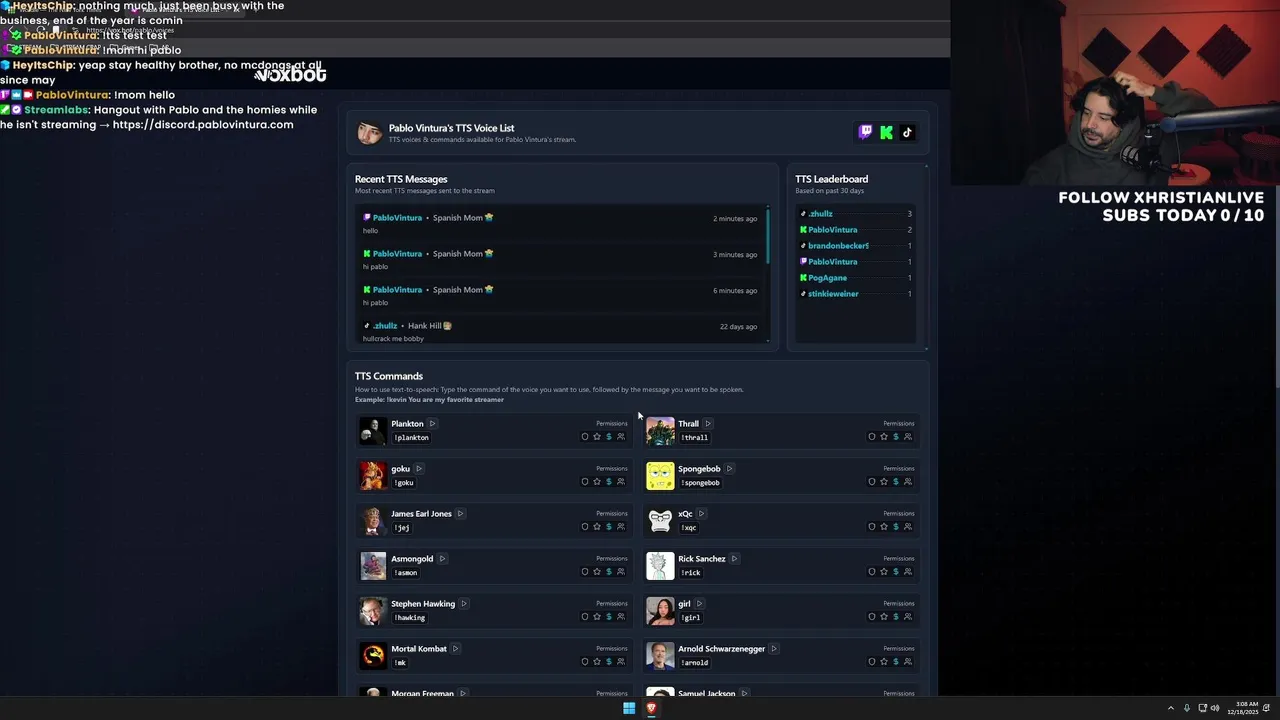Click the star permission icon for Plankton

(x=597, y=437)
